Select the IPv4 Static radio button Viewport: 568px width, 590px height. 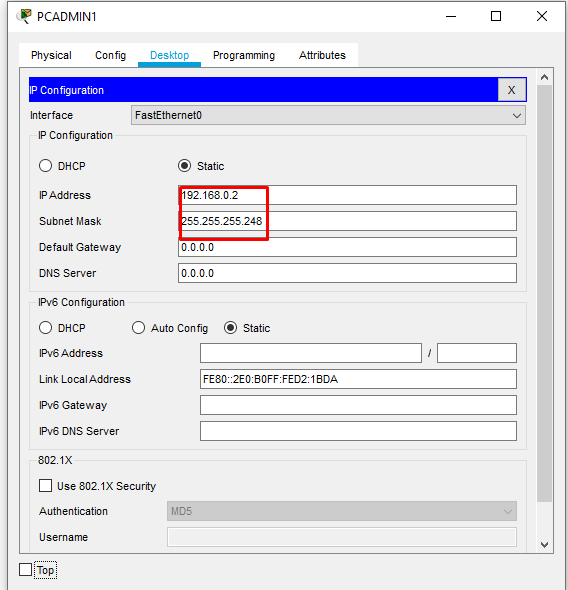pos(184,166)
